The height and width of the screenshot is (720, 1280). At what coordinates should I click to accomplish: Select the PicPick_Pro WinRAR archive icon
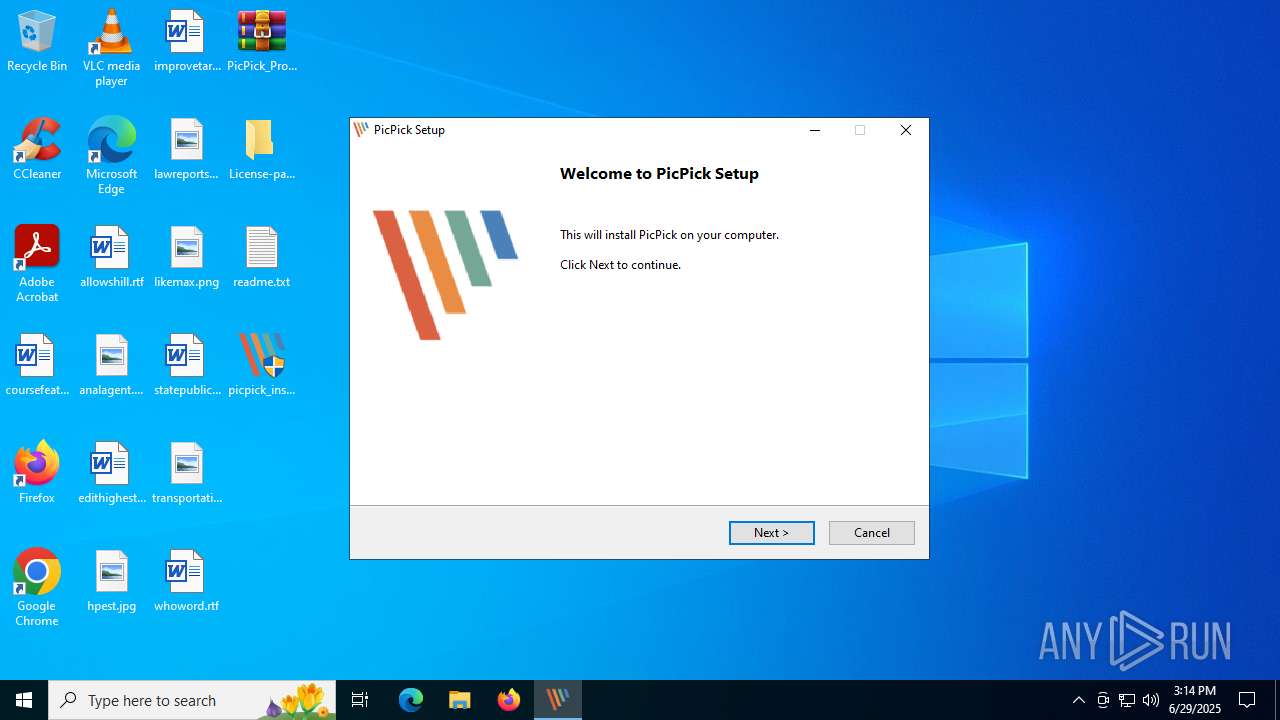point(262,42)
